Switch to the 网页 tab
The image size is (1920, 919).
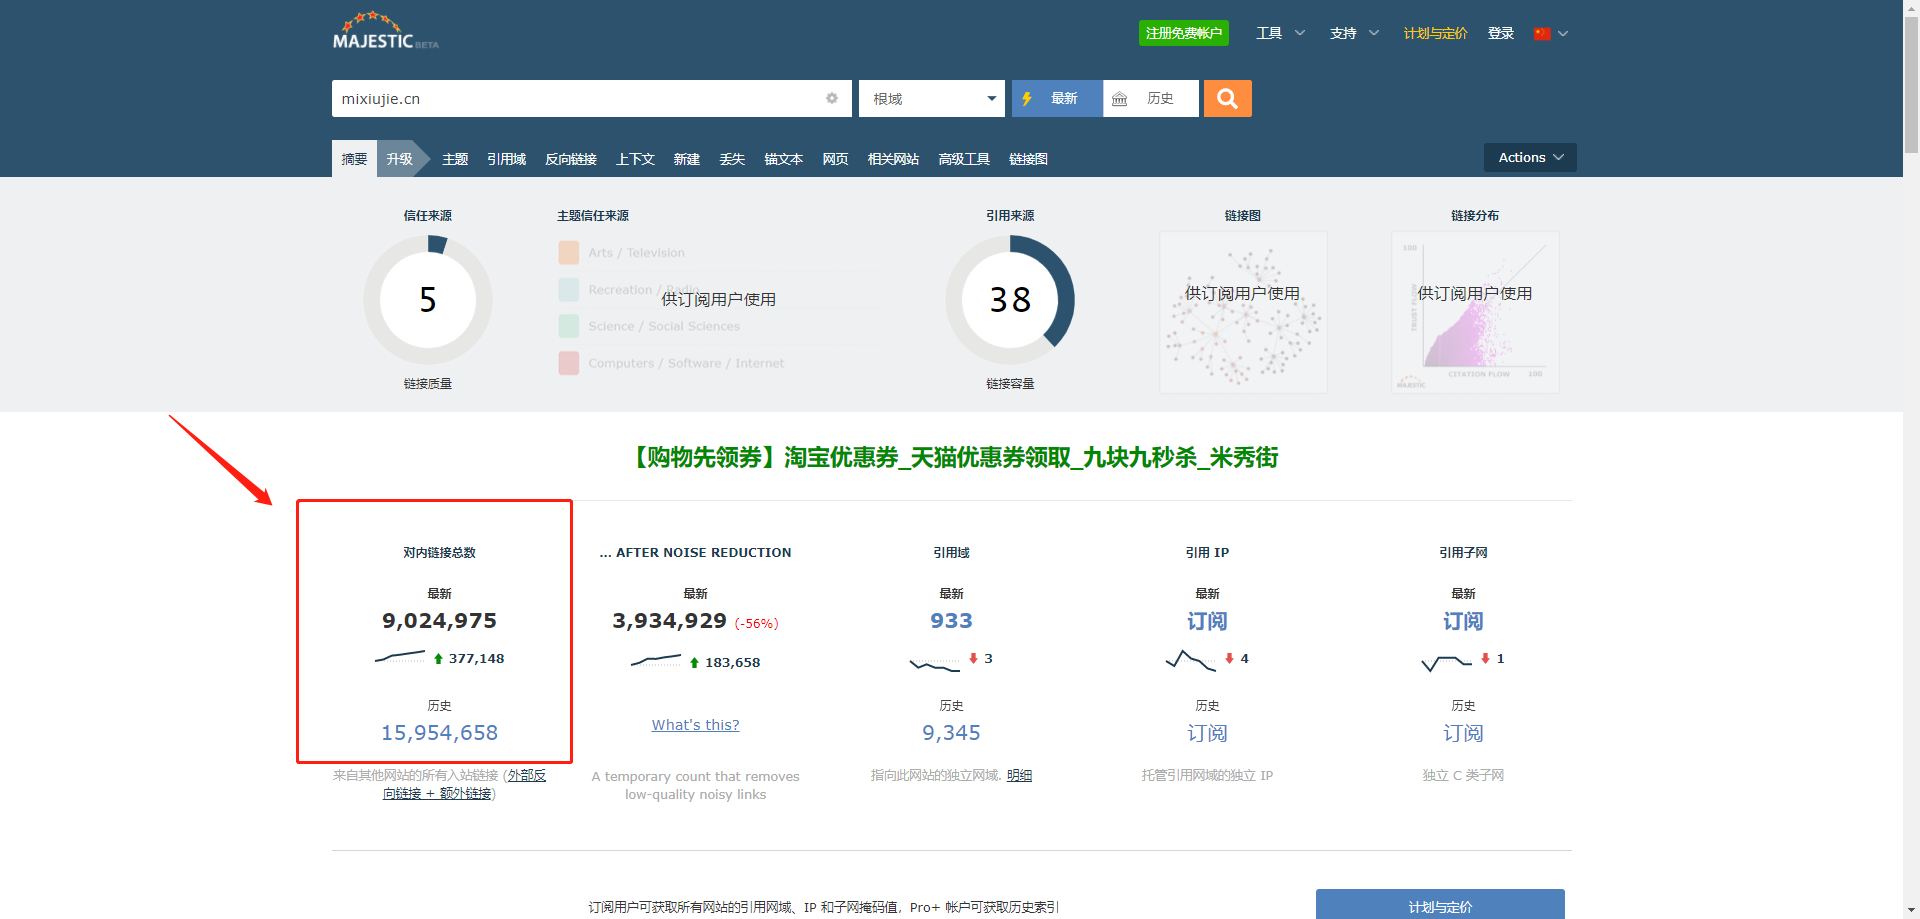[x=835, y=159]
